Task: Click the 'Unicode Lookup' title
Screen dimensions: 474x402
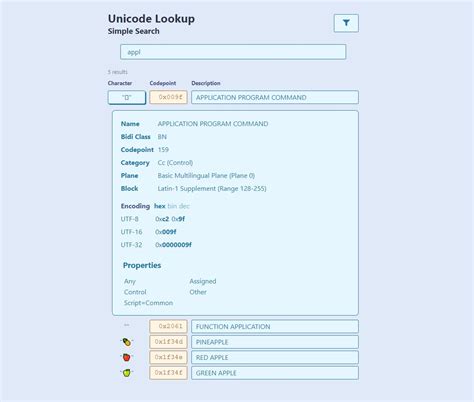Action: [151, 19]
